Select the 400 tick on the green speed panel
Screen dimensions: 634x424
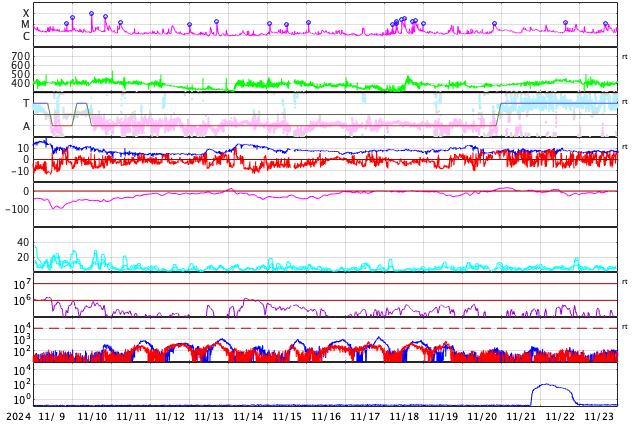21,83
